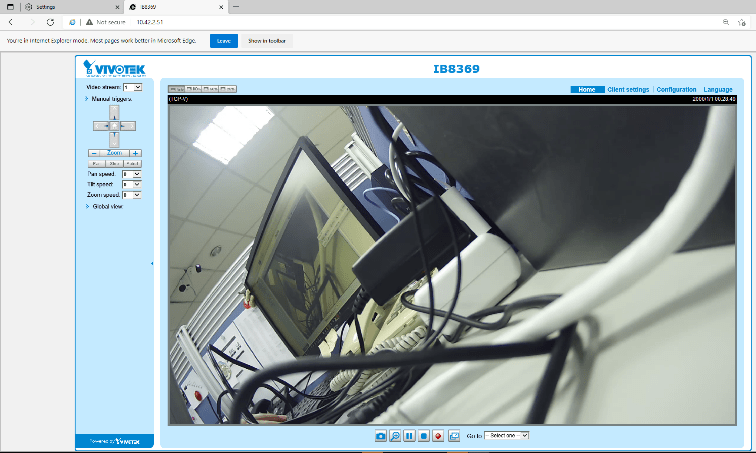Viewport: 756px width, 453px height.
Task: Switch to full screen view icon
Action: pos(453,436)
